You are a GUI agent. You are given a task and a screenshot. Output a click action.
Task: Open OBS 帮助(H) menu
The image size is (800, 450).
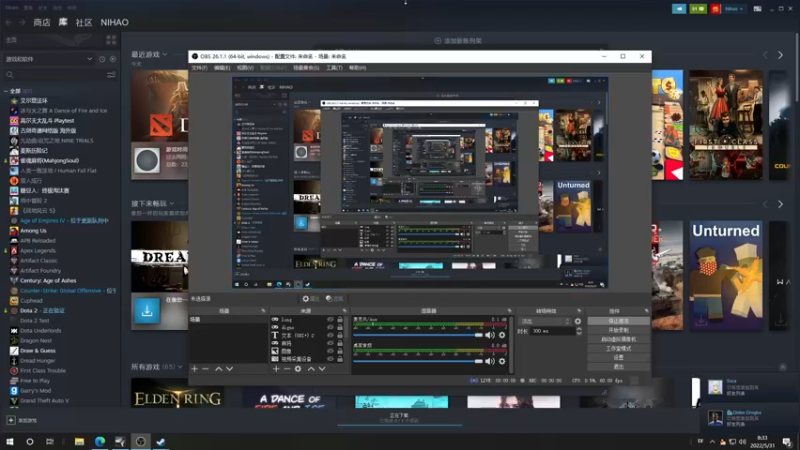[358, 68]
